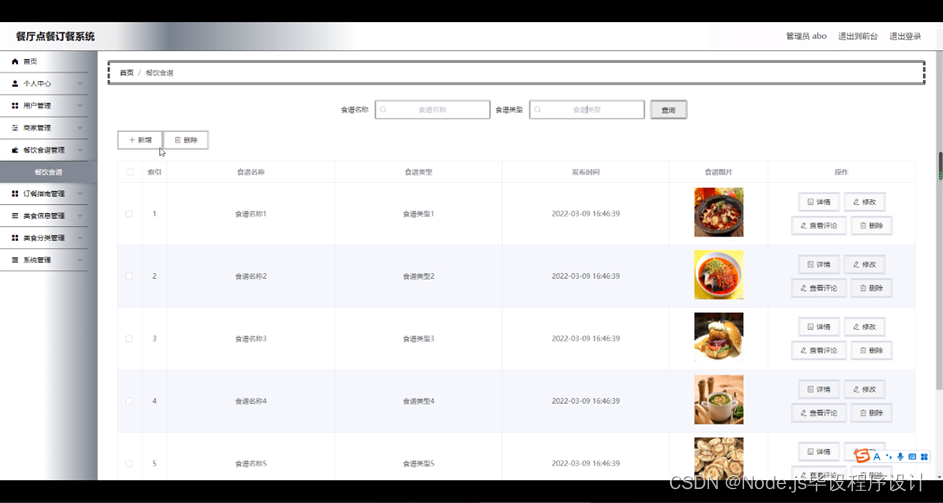
Task: Click the grid icon next to 用户管理
Action: coord(15,106)
